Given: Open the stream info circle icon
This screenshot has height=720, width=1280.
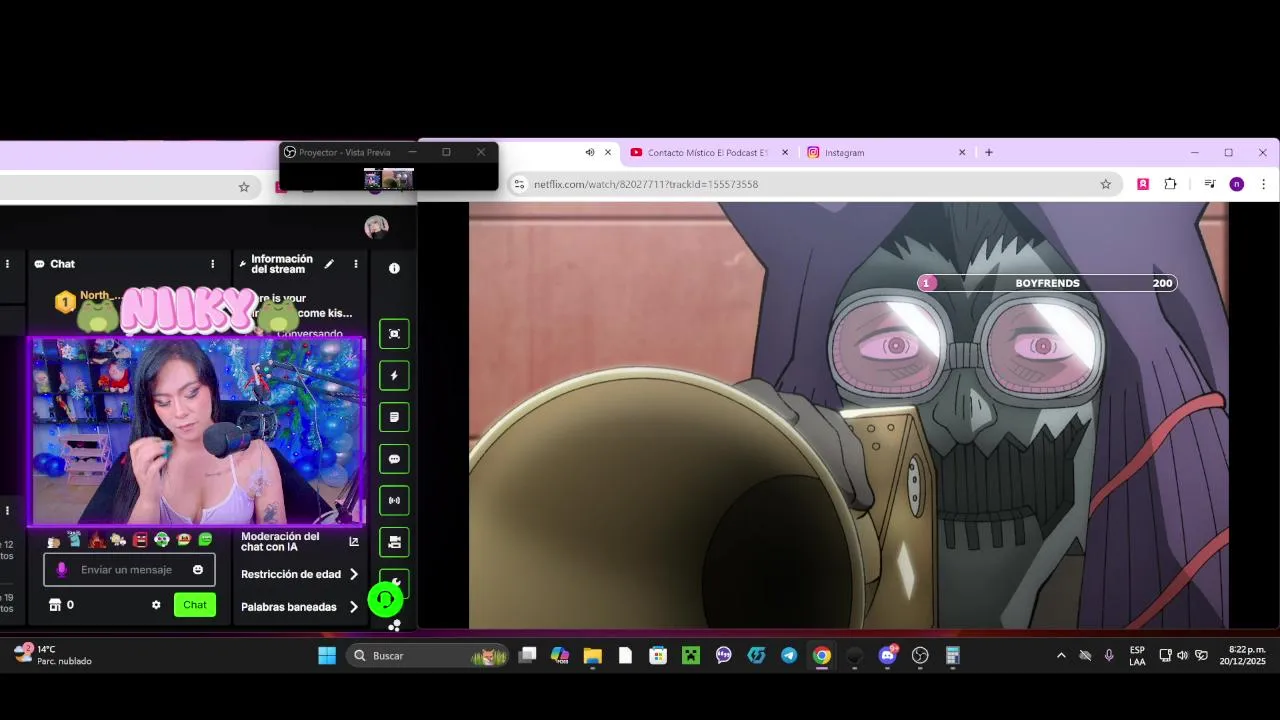Looking at the screenshot, I should (394, 268).
